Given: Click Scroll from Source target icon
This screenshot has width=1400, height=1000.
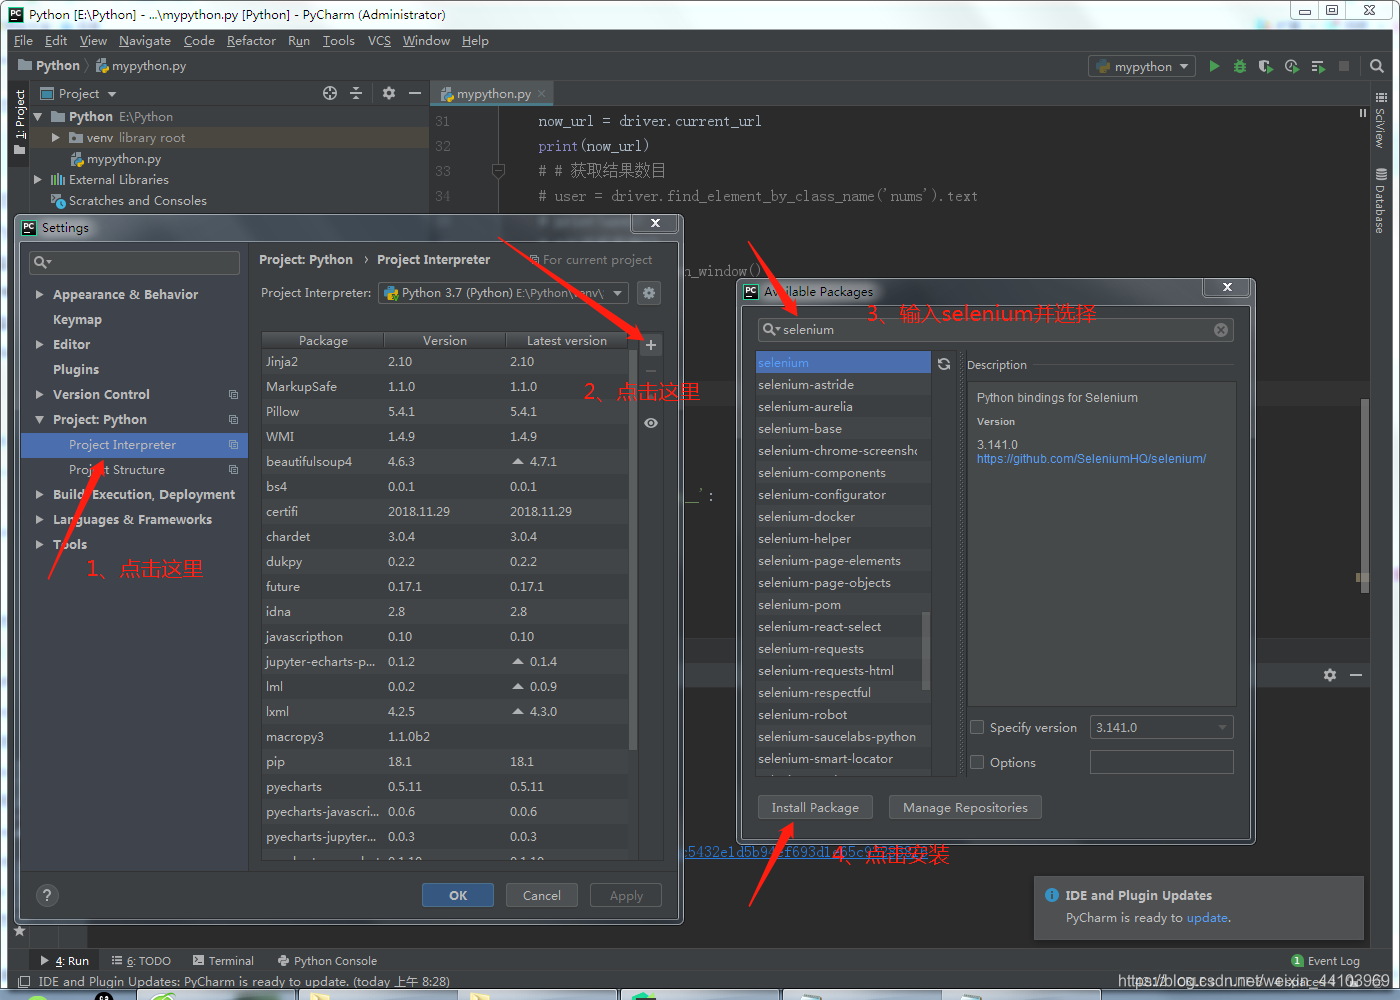Looking at the screenshot, I should pos(330,93).
